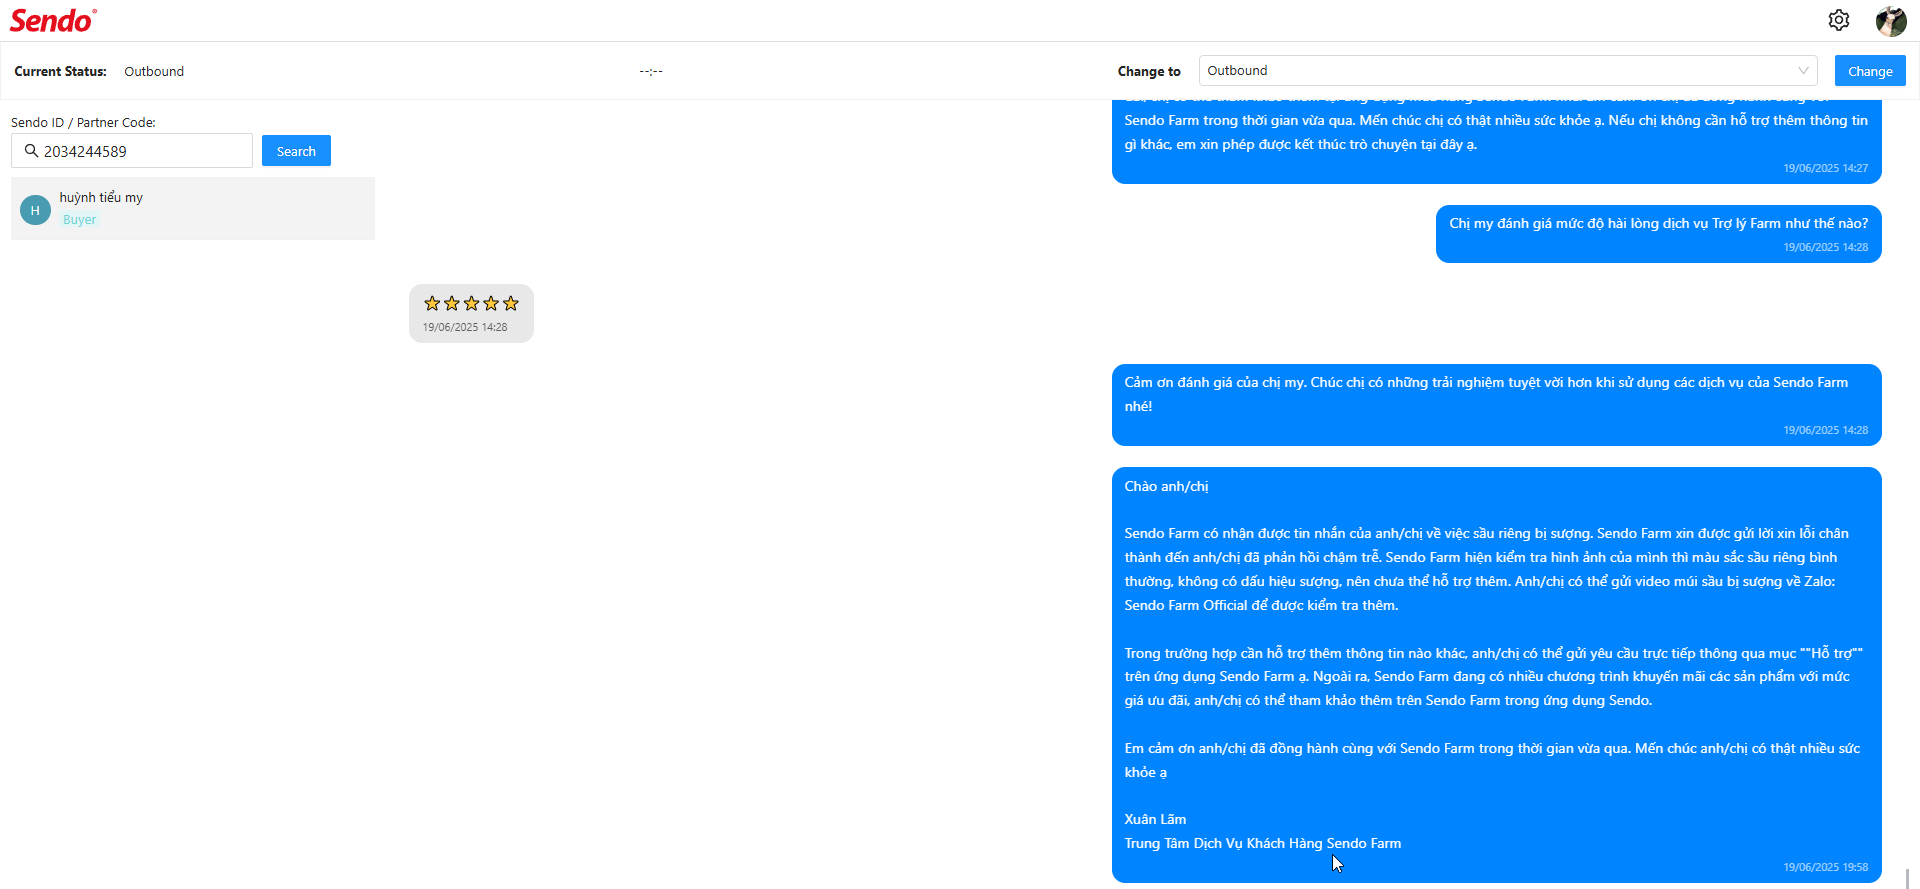Expand the Change to dropdown arrow

point(1803,71)
